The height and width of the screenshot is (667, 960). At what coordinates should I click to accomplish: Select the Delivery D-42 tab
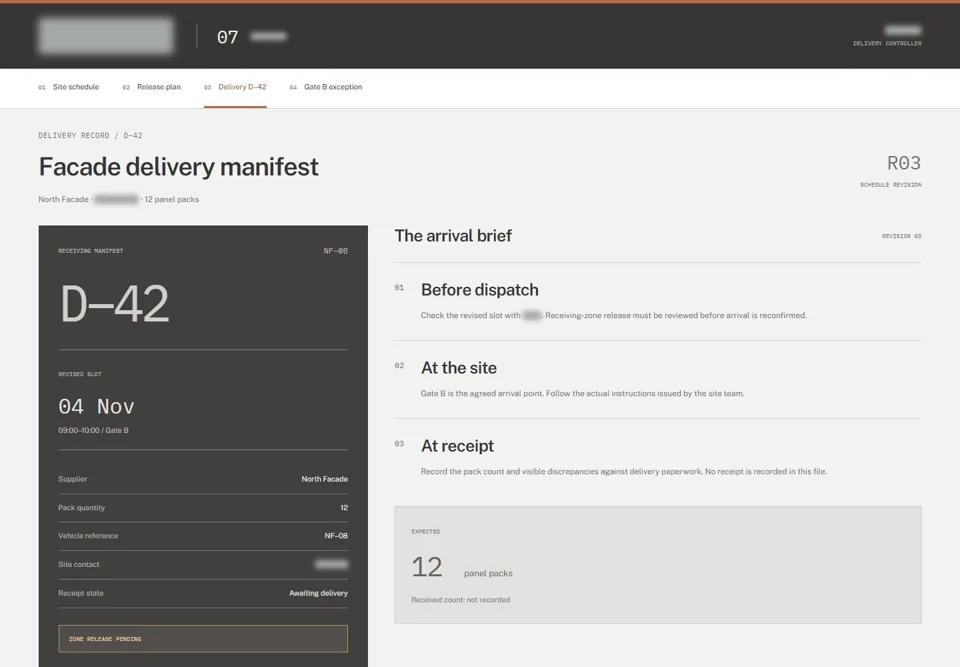click(x=235, y=87)
